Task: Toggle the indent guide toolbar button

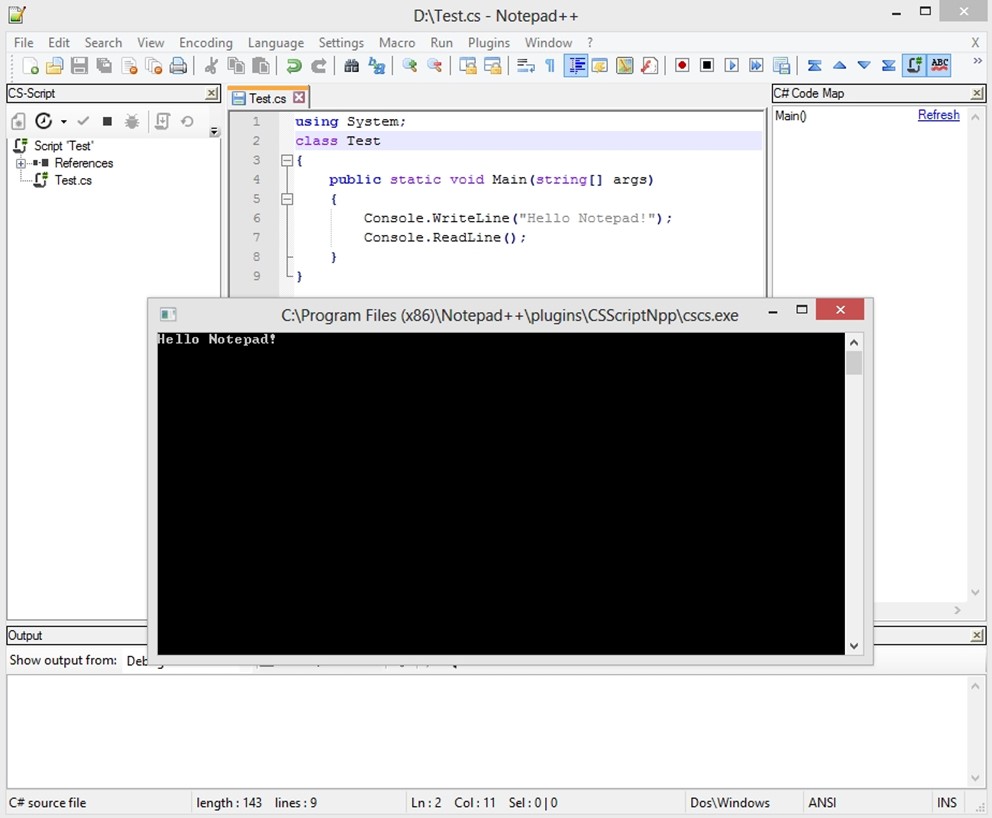Action: [575, 66]
